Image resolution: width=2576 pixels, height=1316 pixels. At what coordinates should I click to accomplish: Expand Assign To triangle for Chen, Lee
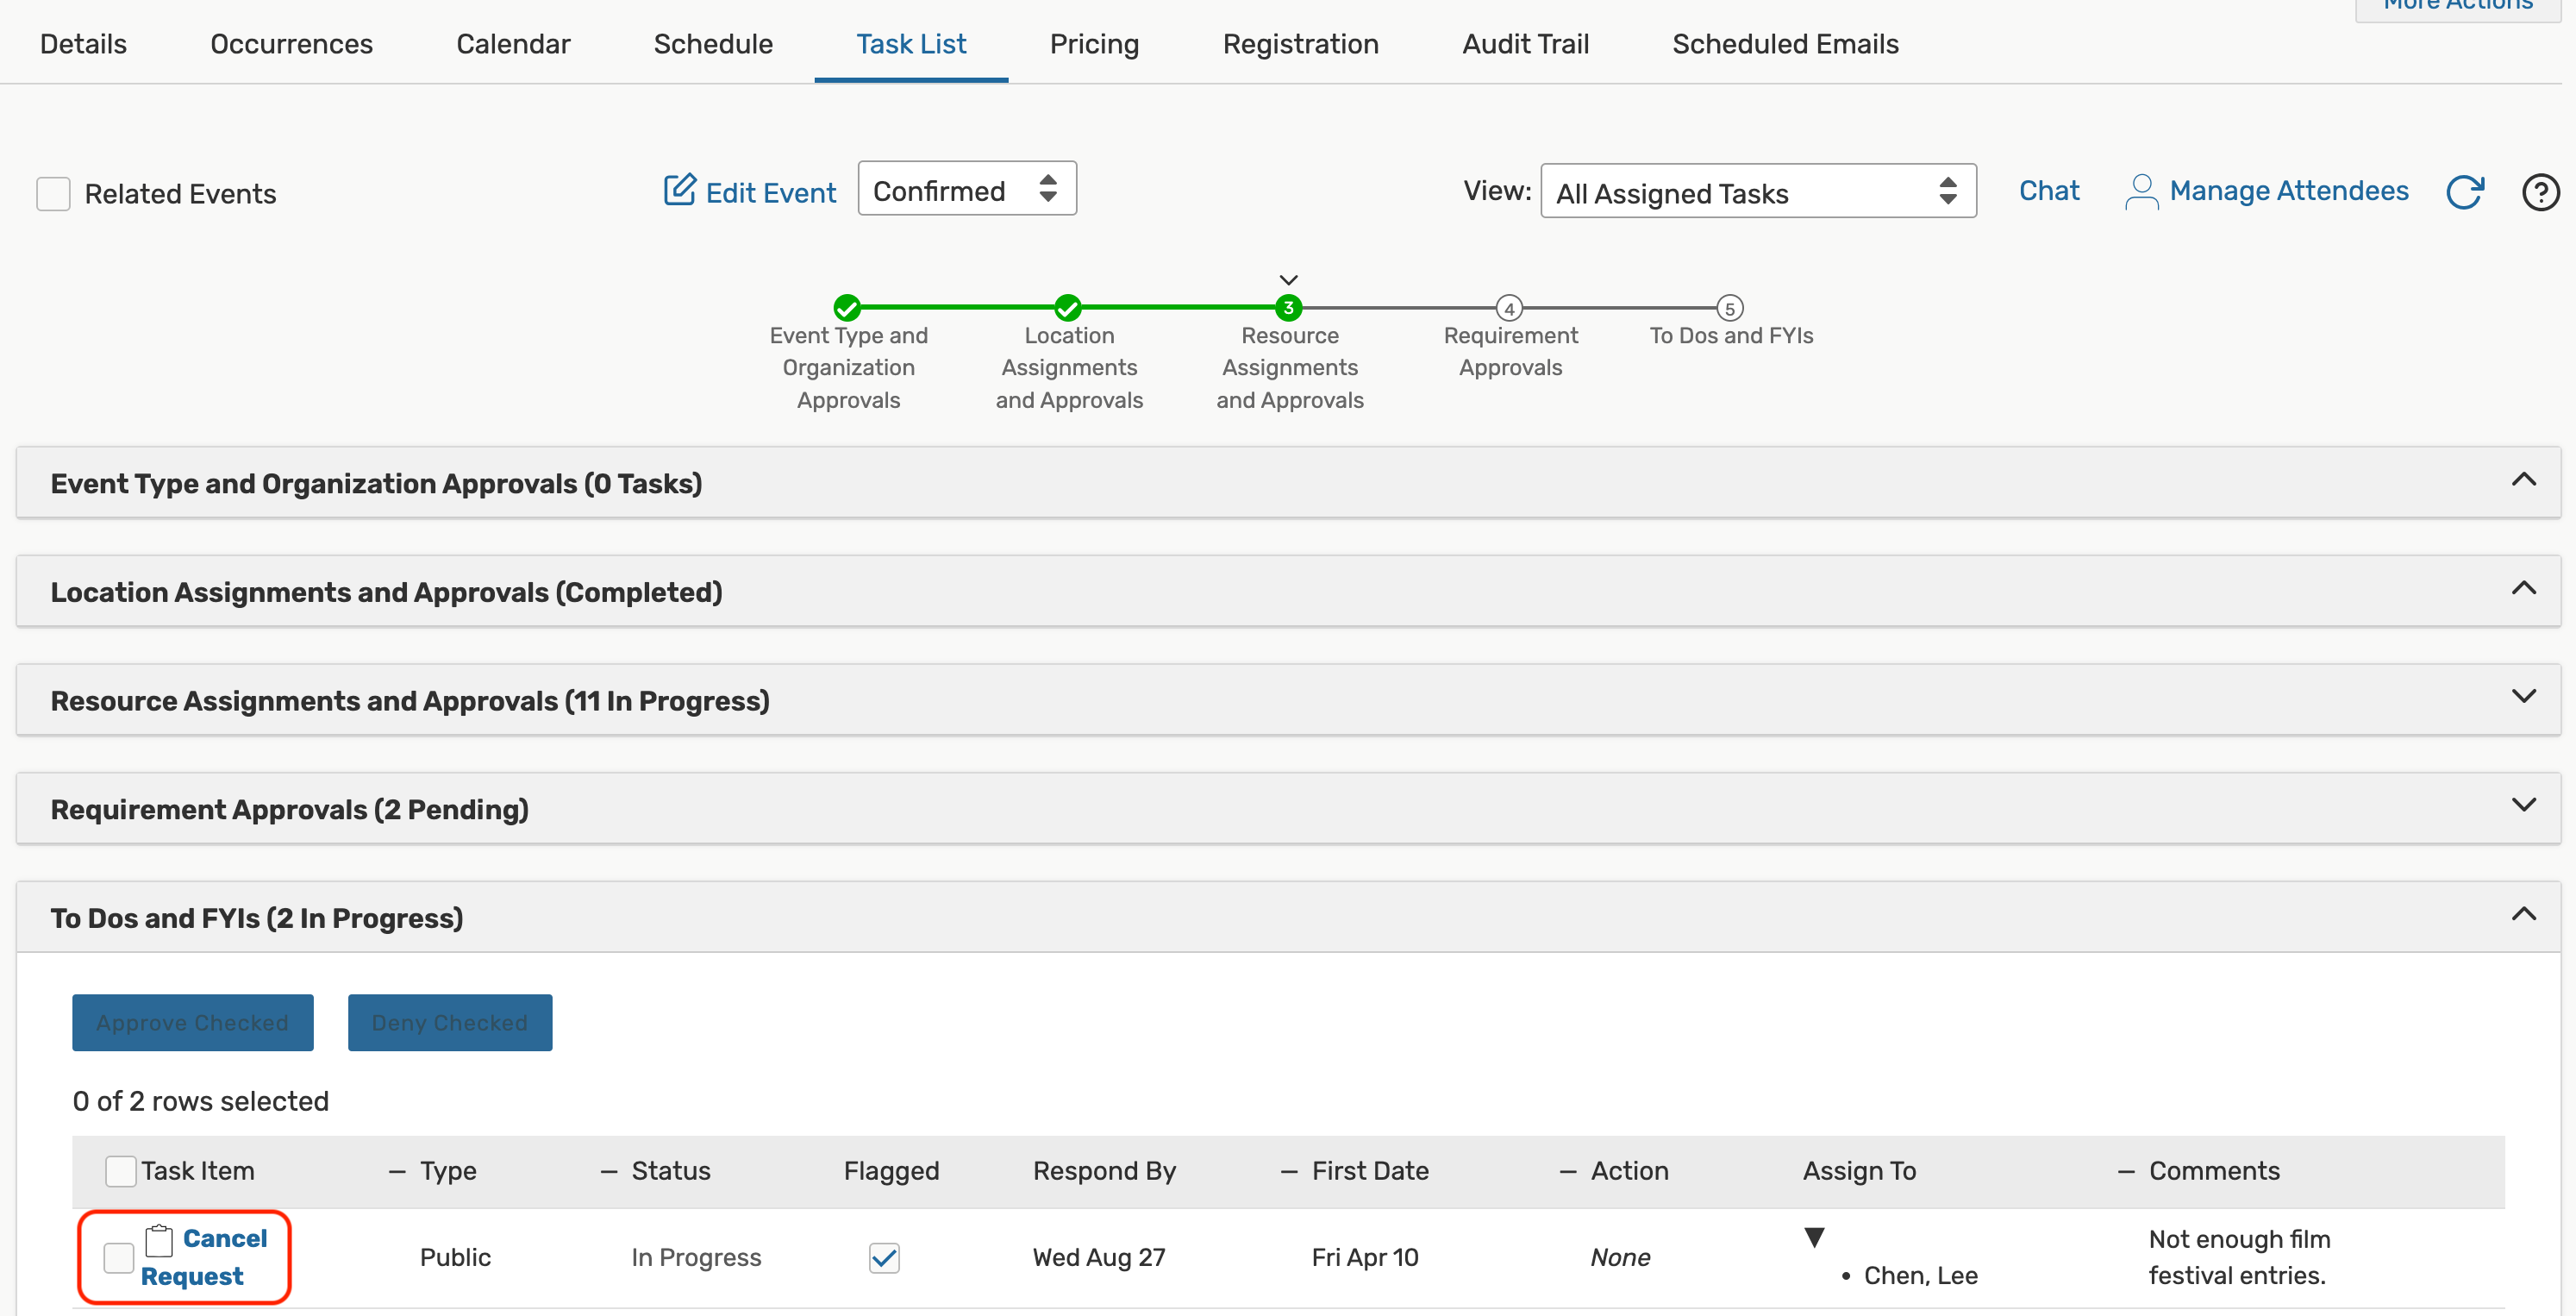click(1814, 1237)
